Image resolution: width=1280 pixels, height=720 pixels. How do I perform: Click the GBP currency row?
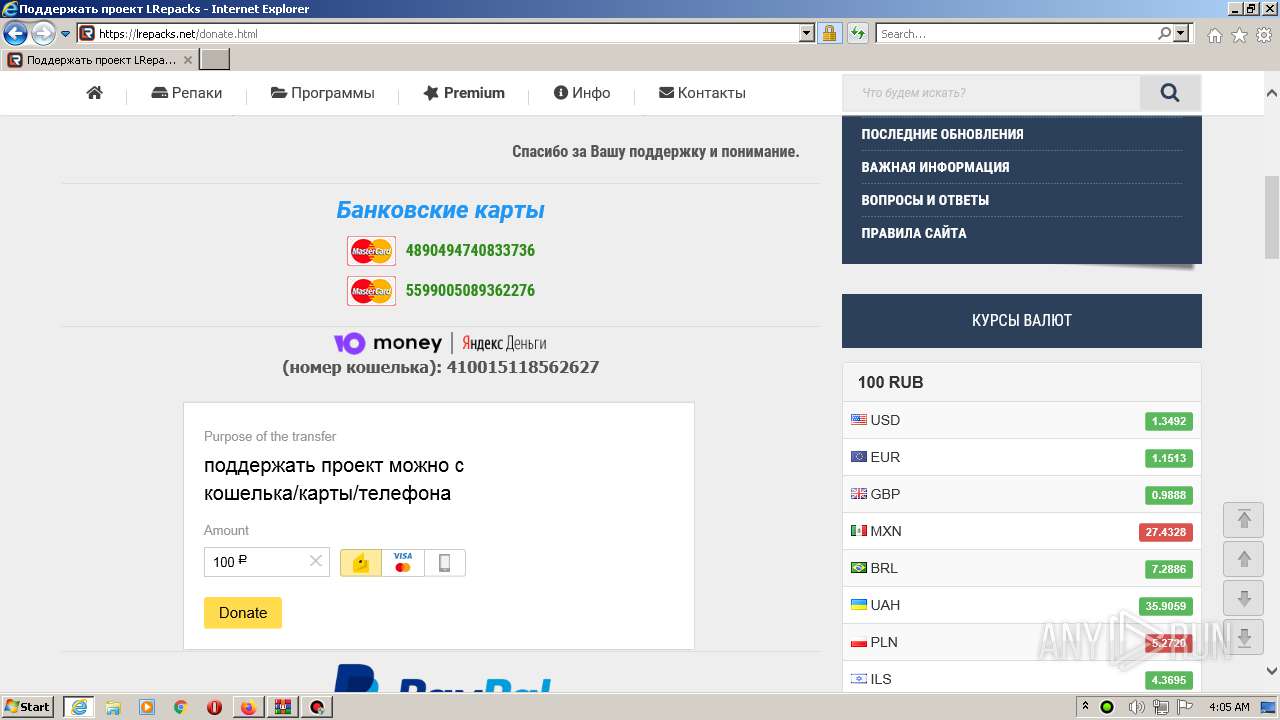pyautogui.click(x=1021, y=494)
